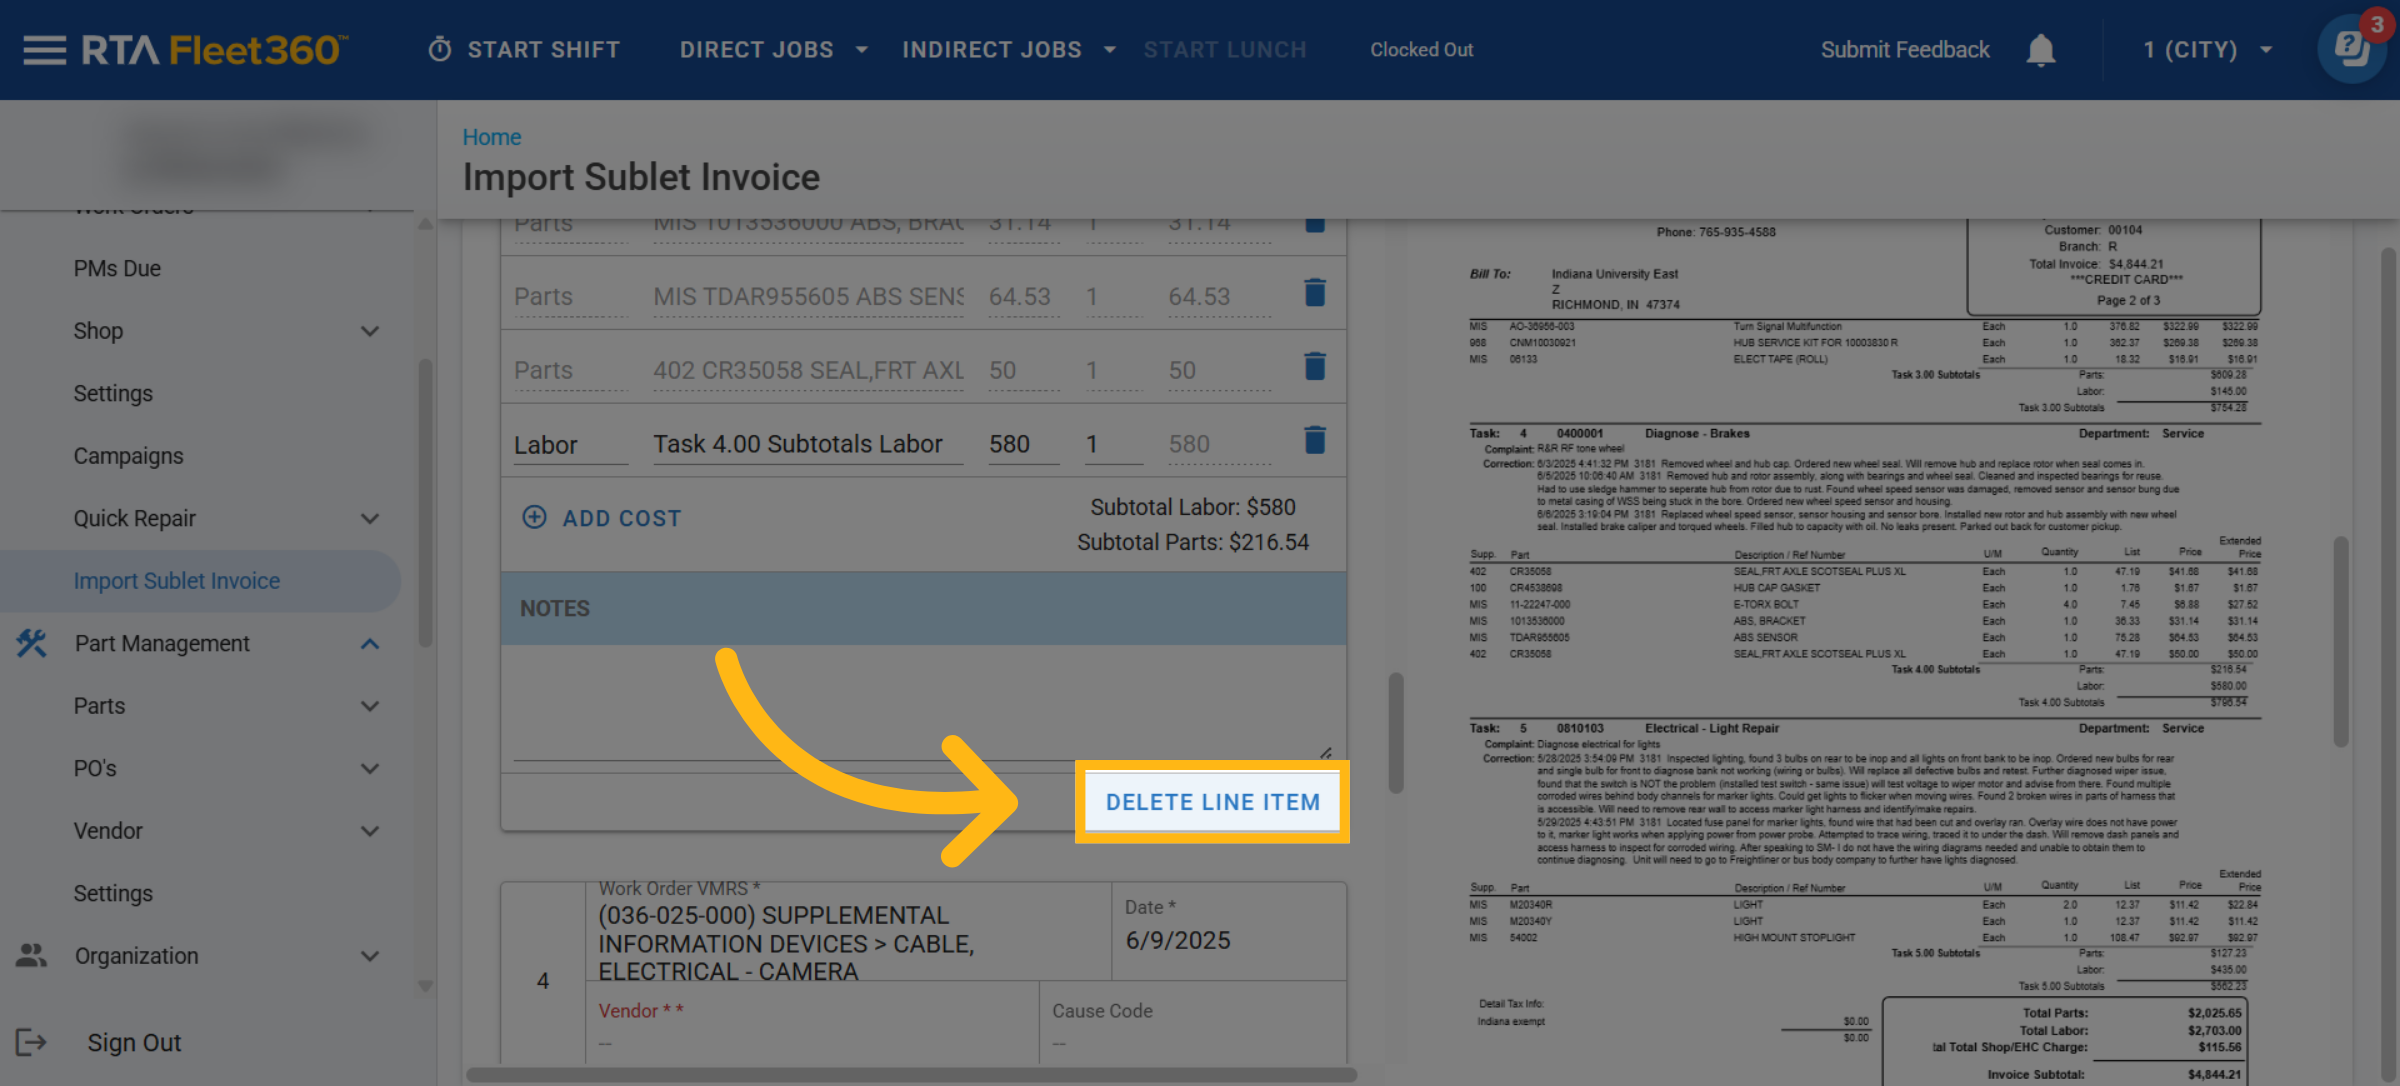Click the notification bell icon
The height and width of the screenshot is (1086, 2400).
(x=2040, y=50)
